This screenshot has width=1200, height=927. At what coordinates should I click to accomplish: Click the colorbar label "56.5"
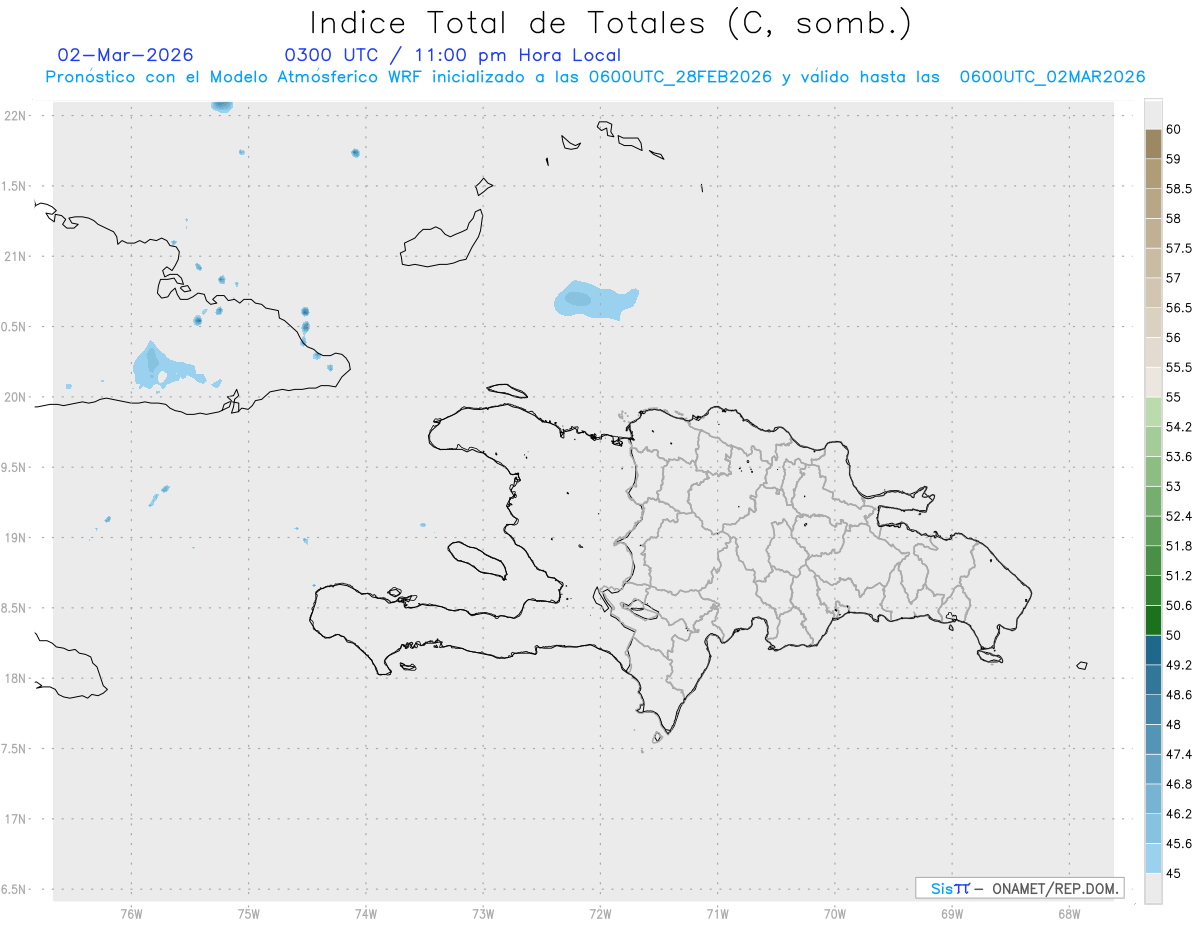click(x=1179, y=308)
